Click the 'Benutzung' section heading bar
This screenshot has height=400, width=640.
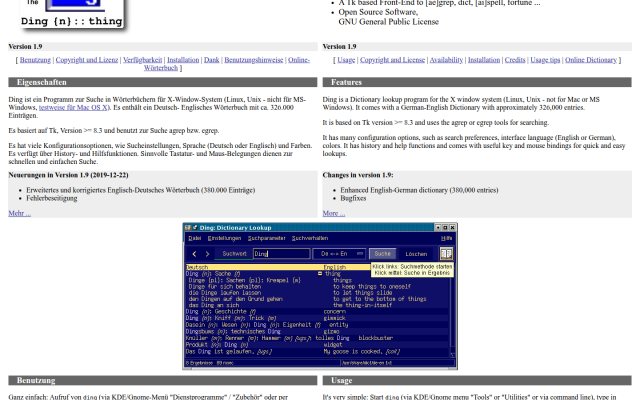click(x=162, y=380)
